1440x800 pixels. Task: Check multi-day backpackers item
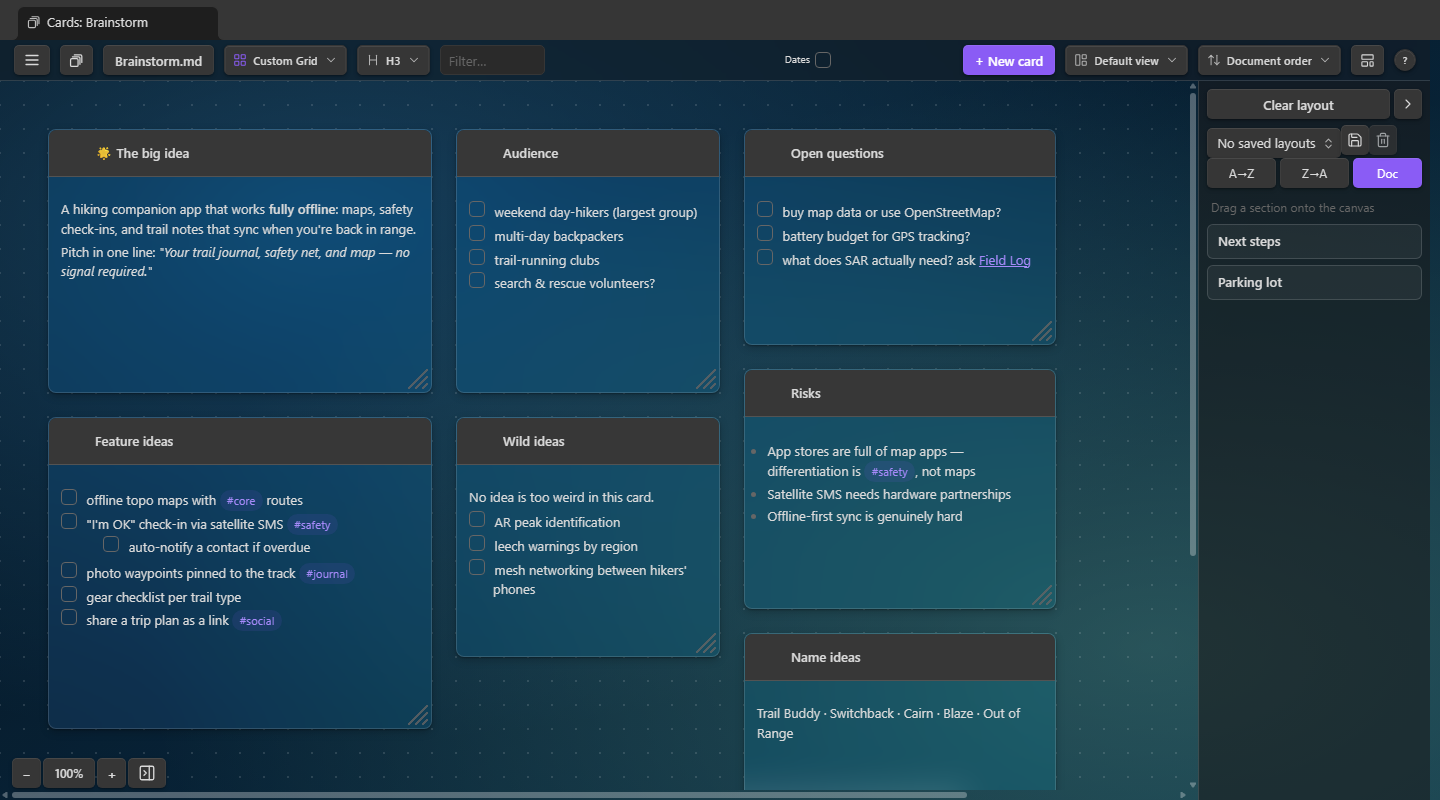coord(477,233)
